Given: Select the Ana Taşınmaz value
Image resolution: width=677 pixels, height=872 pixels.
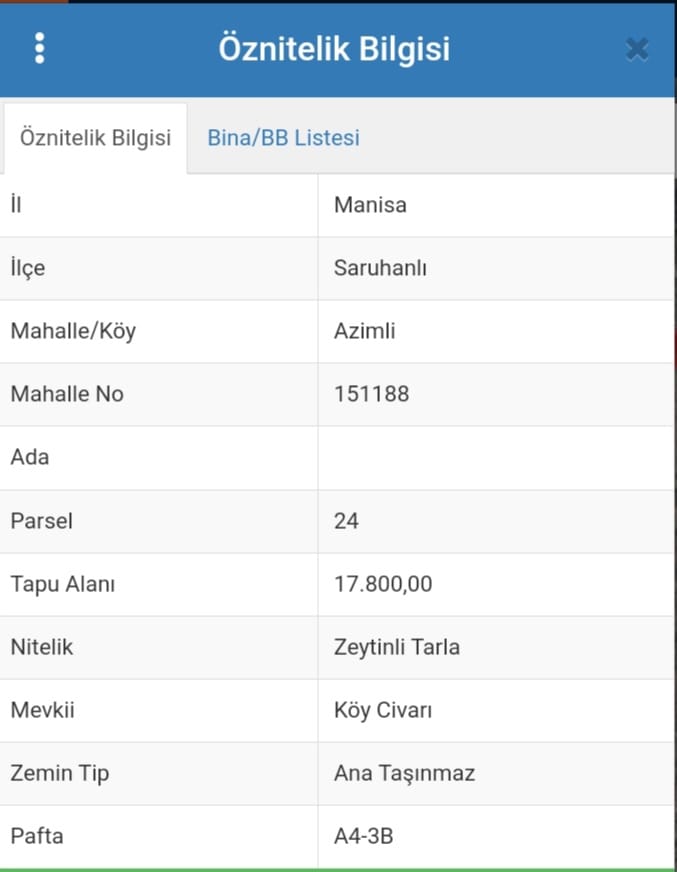Looking at the screenshot, I should coord(404,774).
